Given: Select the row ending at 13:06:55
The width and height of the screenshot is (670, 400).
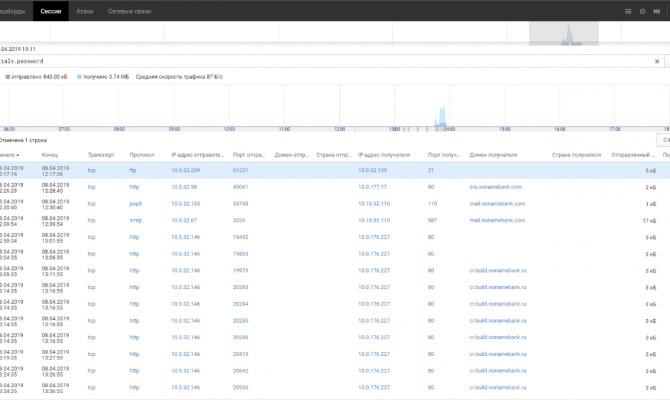Looking at the screenshot, I should (x=335, y=254).
